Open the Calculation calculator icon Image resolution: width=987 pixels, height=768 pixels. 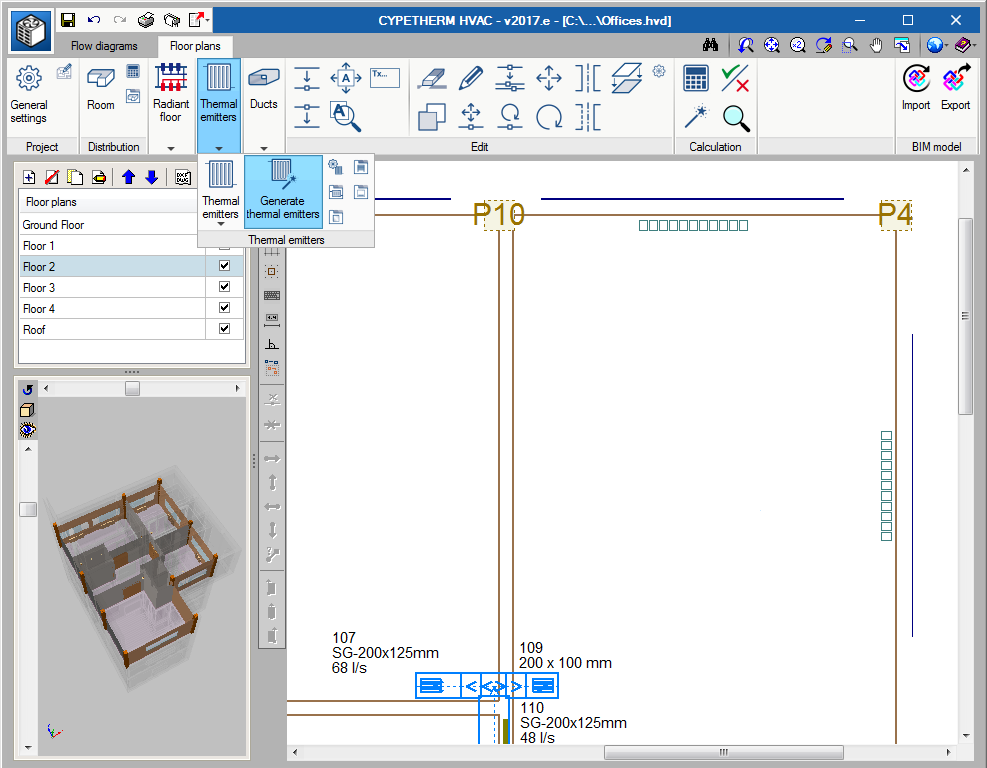(x=696, y=78)
